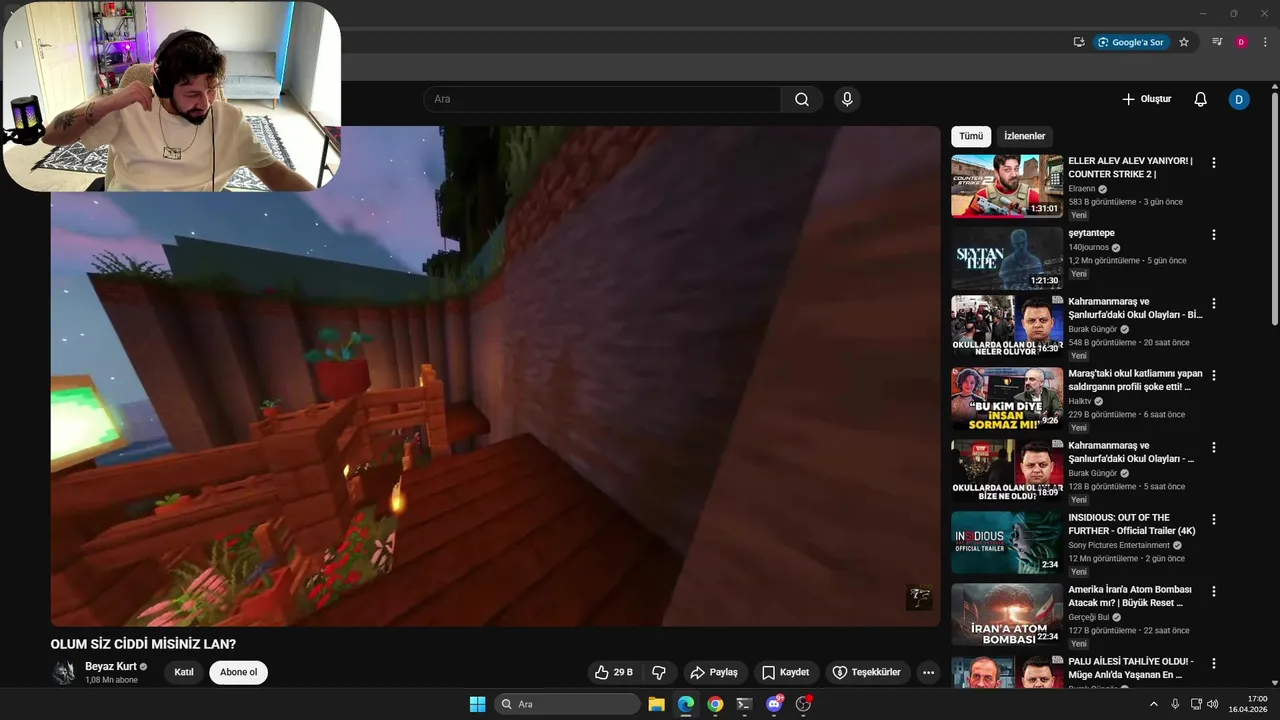Screen dimensions: 1280x720
Task: Open Windows Start menu
Action: (477, 704)
